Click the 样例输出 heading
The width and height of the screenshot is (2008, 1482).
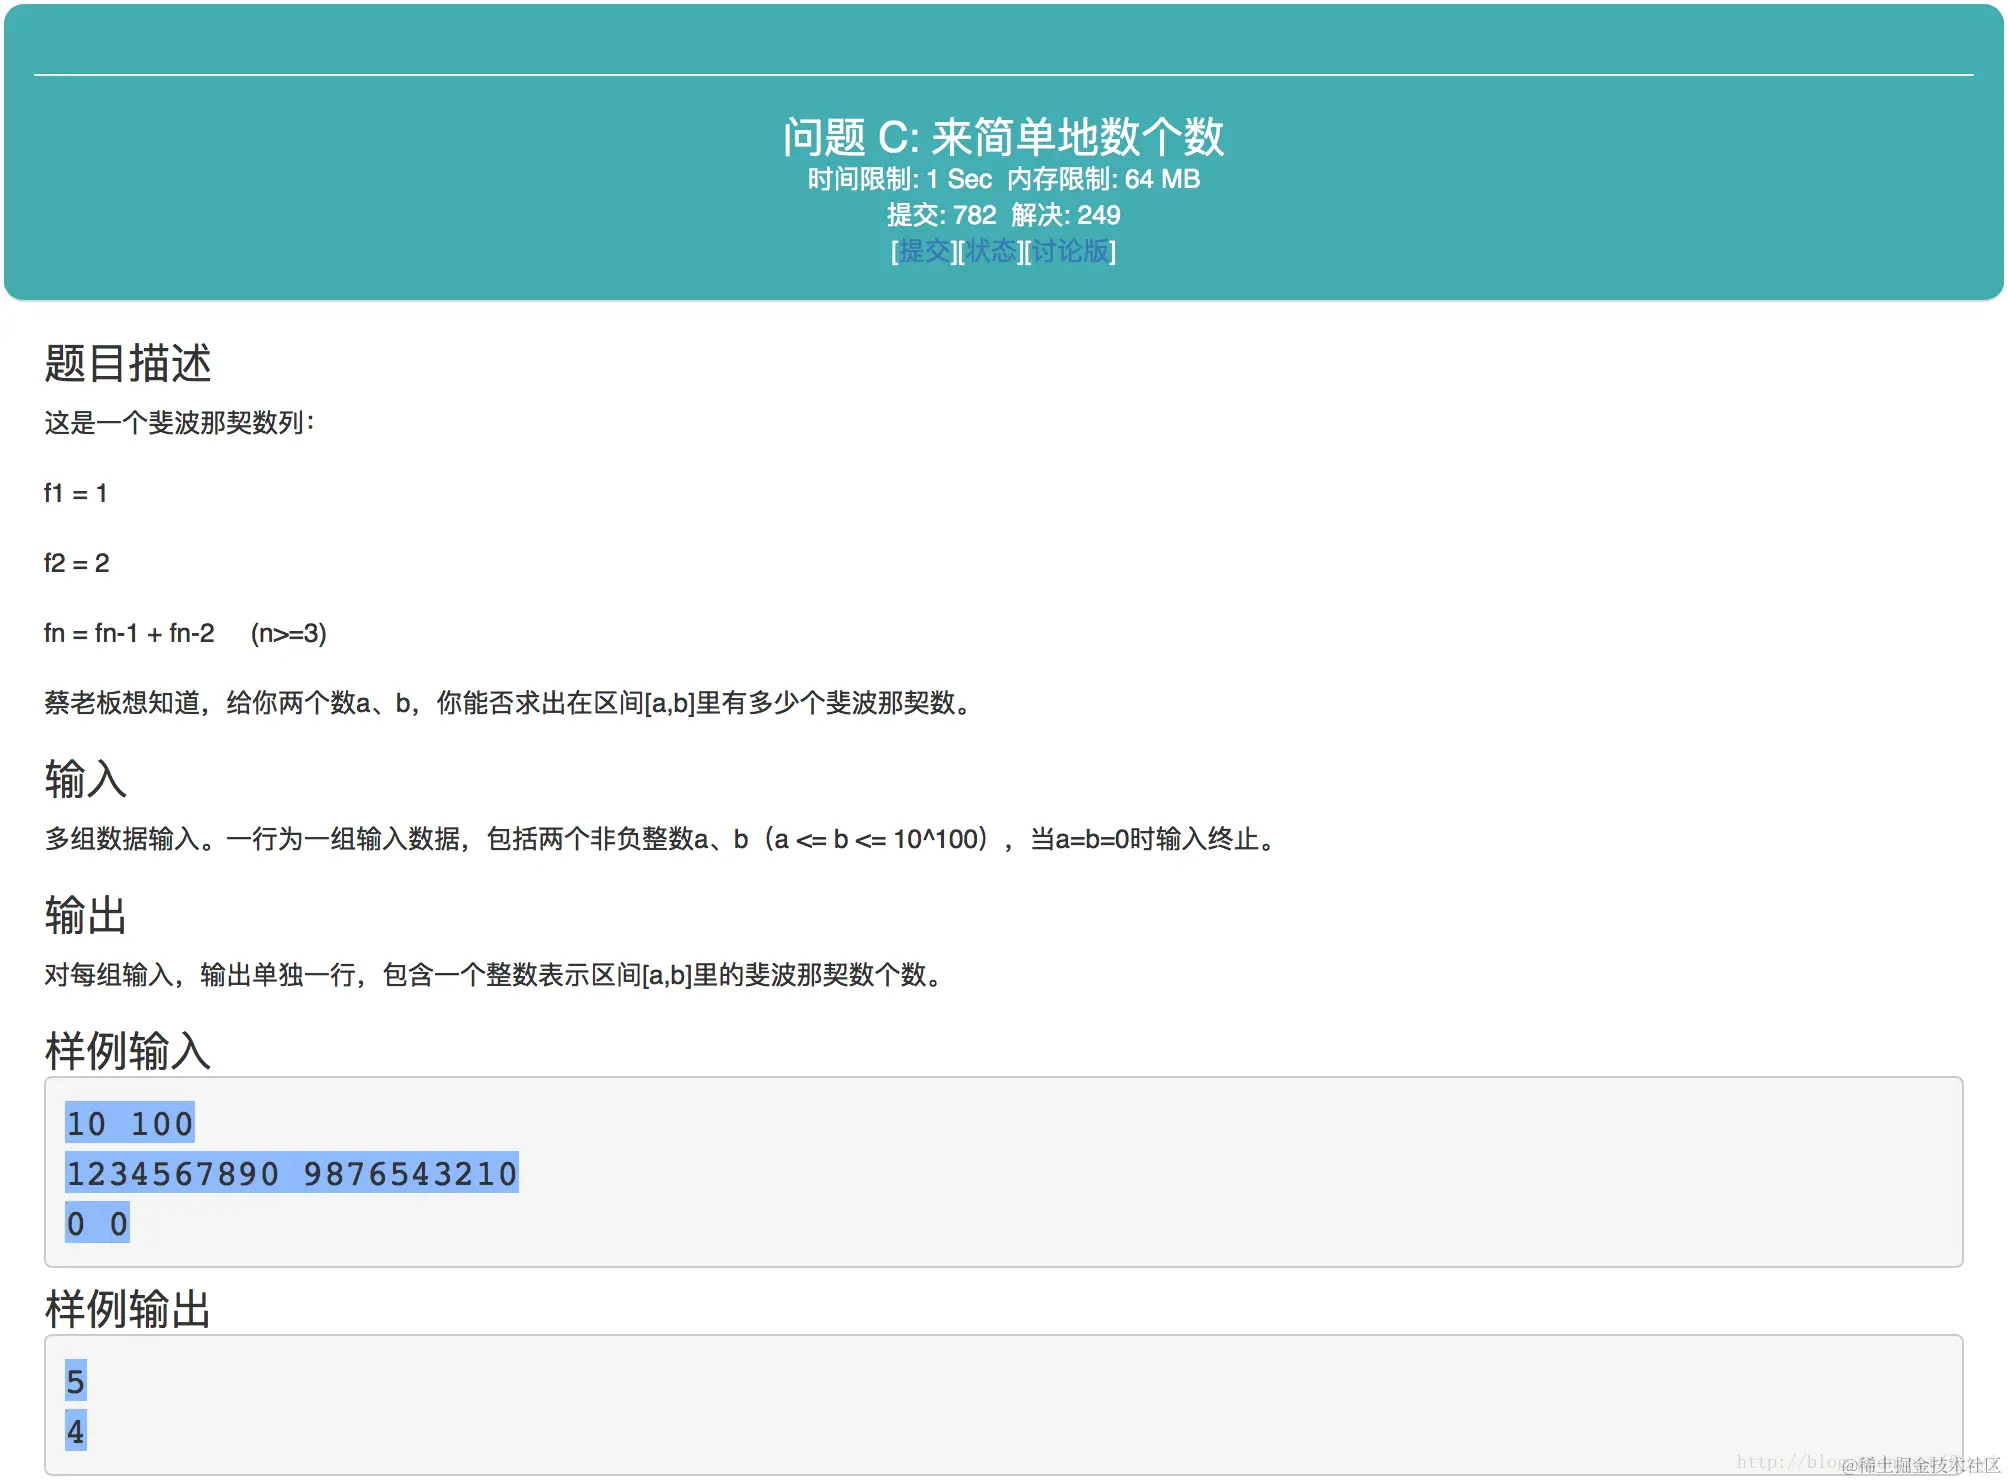point(127,1309)
